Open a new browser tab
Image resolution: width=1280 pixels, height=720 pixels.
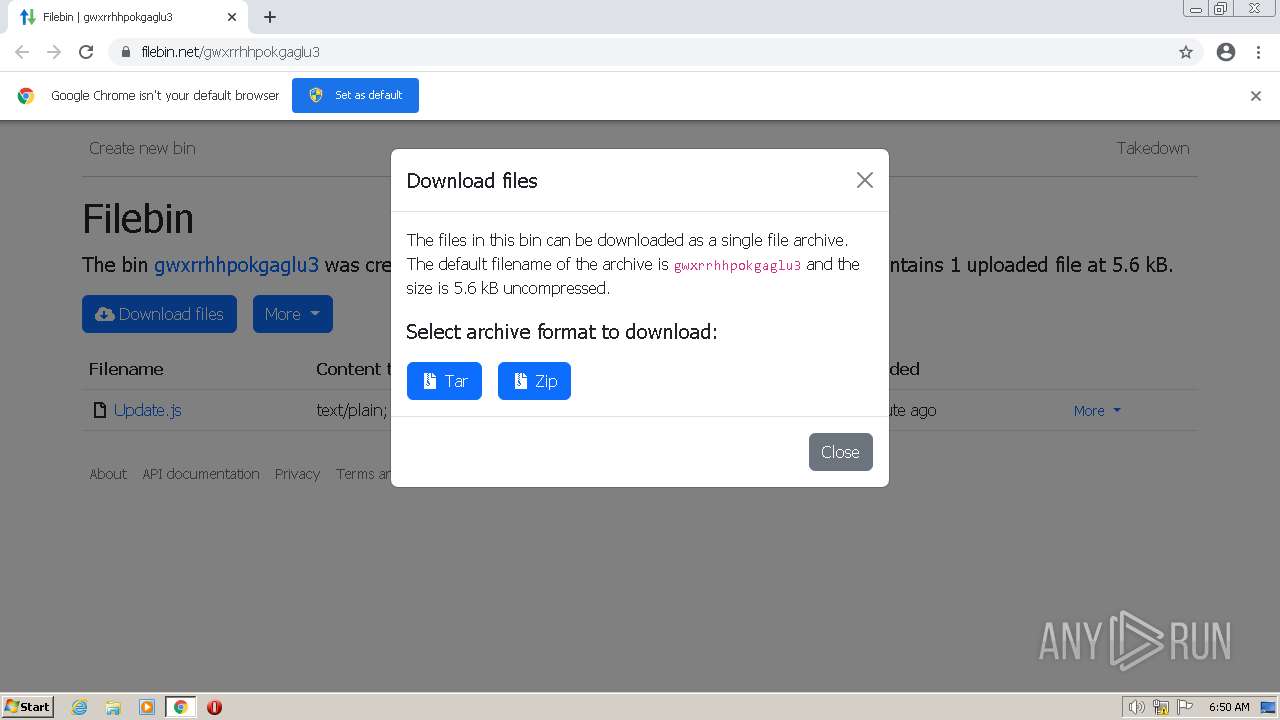[x=270, y=17]
